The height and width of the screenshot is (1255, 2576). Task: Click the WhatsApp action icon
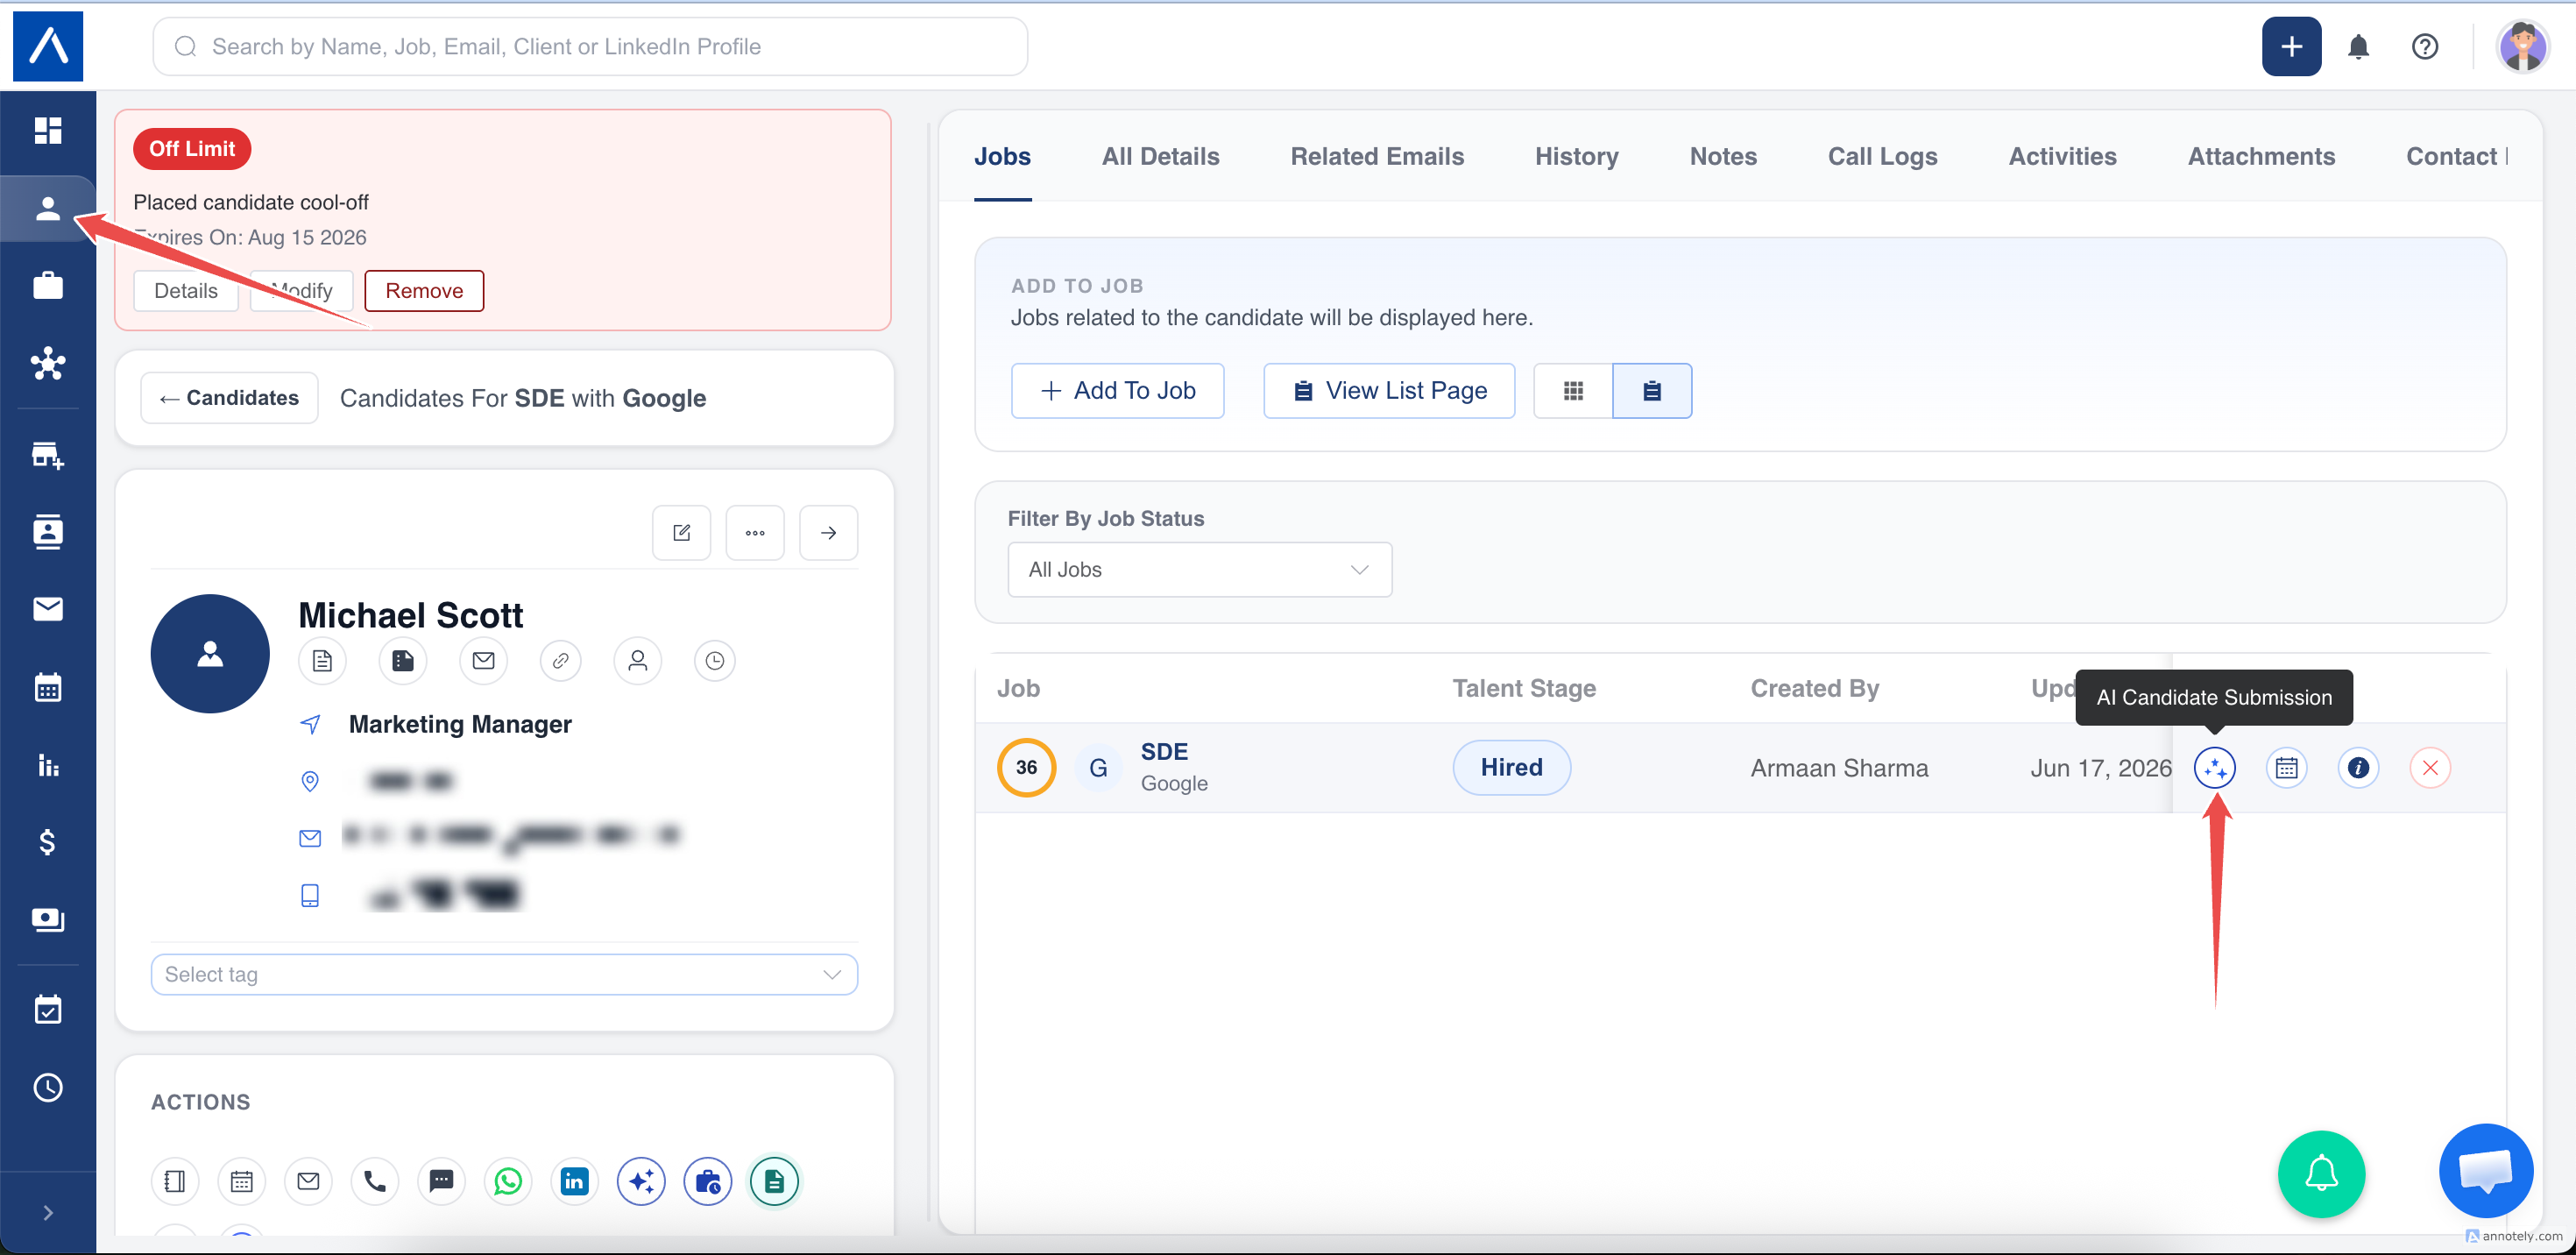508,1181
